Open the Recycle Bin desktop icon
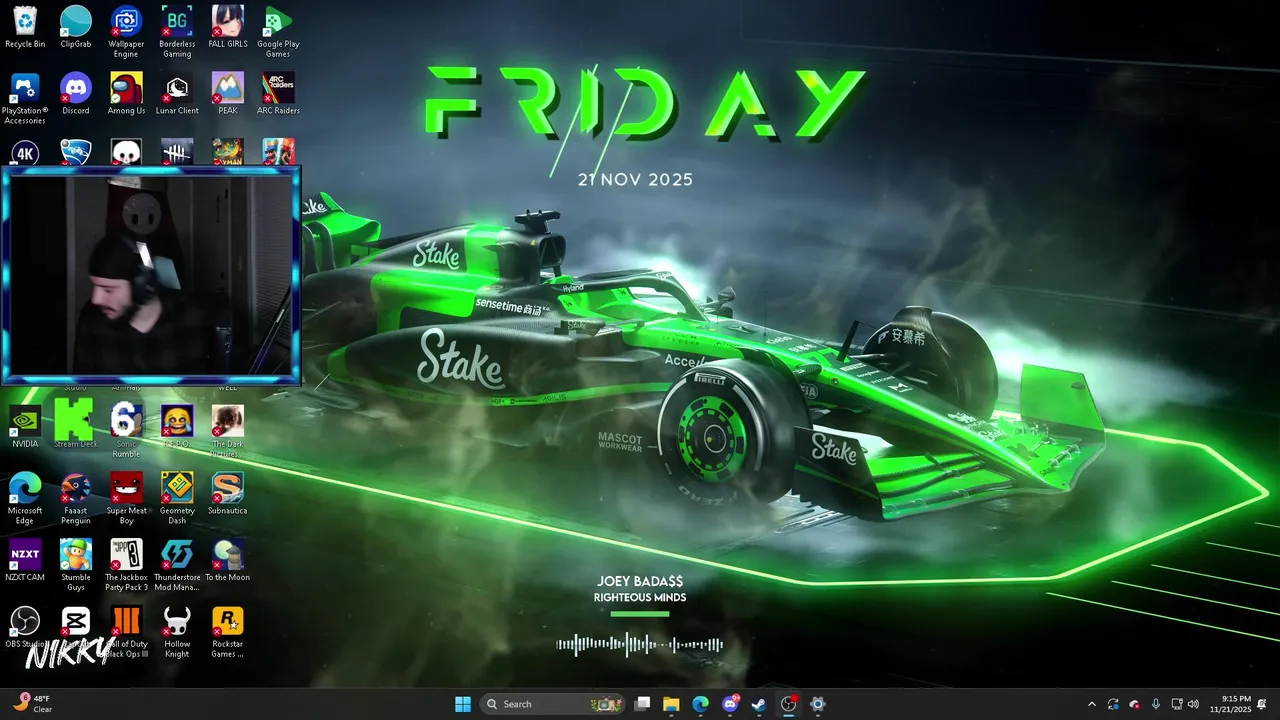Viewport: 1280px width, 720px height. pyautogui.click(x=25, y=28)
